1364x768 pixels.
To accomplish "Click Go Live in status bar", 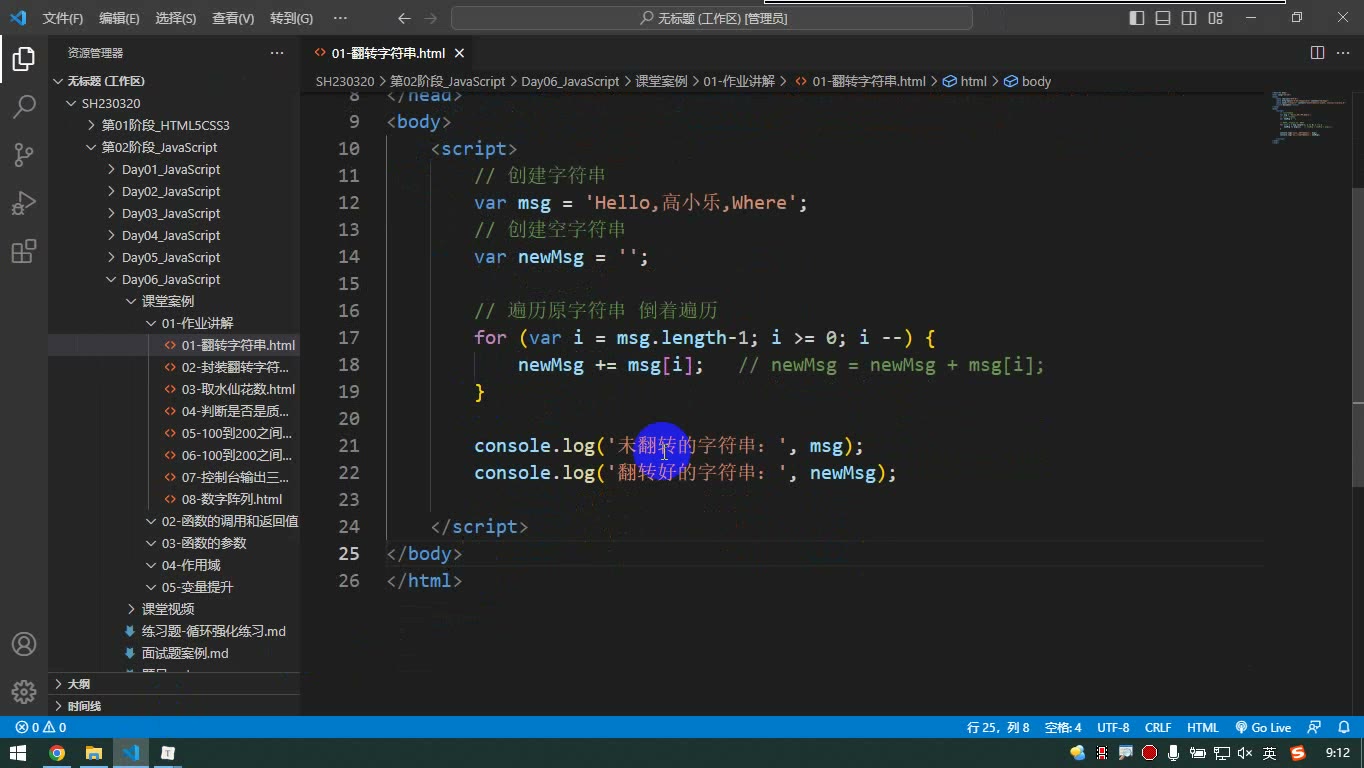I will pos(1264,728).
